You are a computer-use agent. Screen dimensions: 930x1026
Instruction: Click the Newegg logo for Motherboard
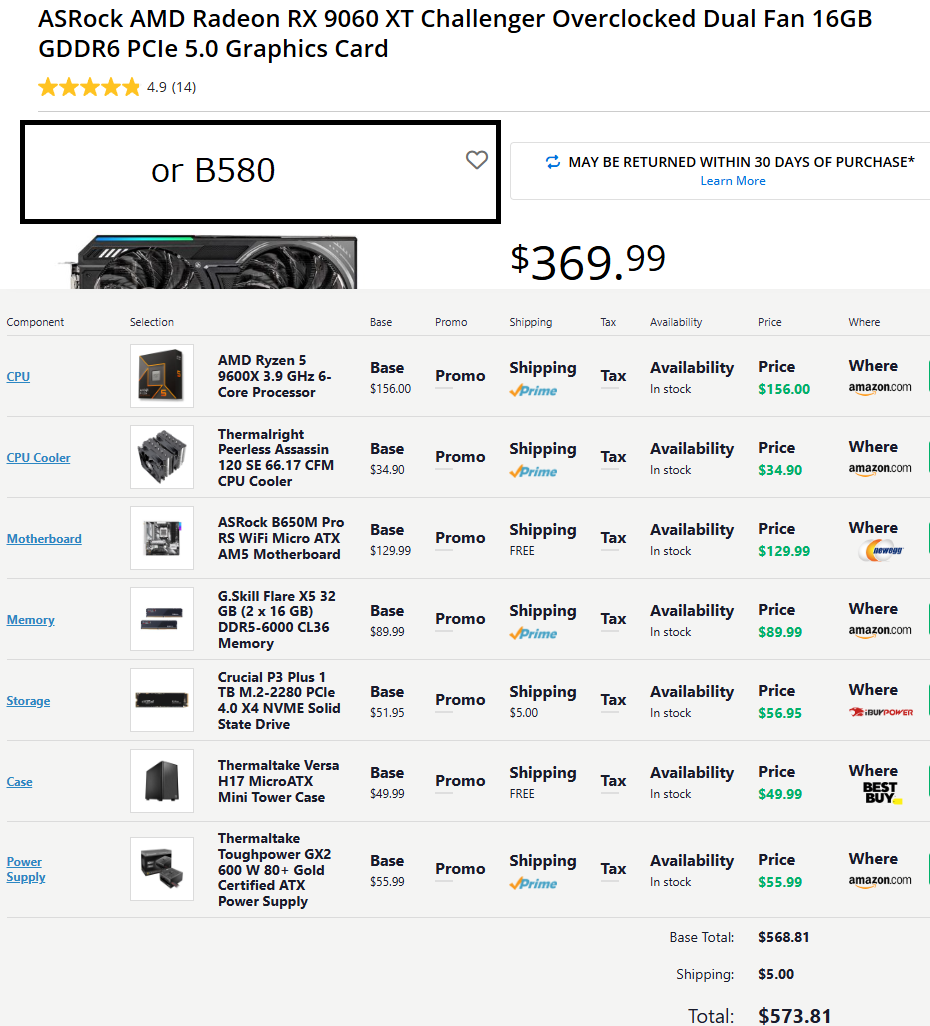(880, 551)
